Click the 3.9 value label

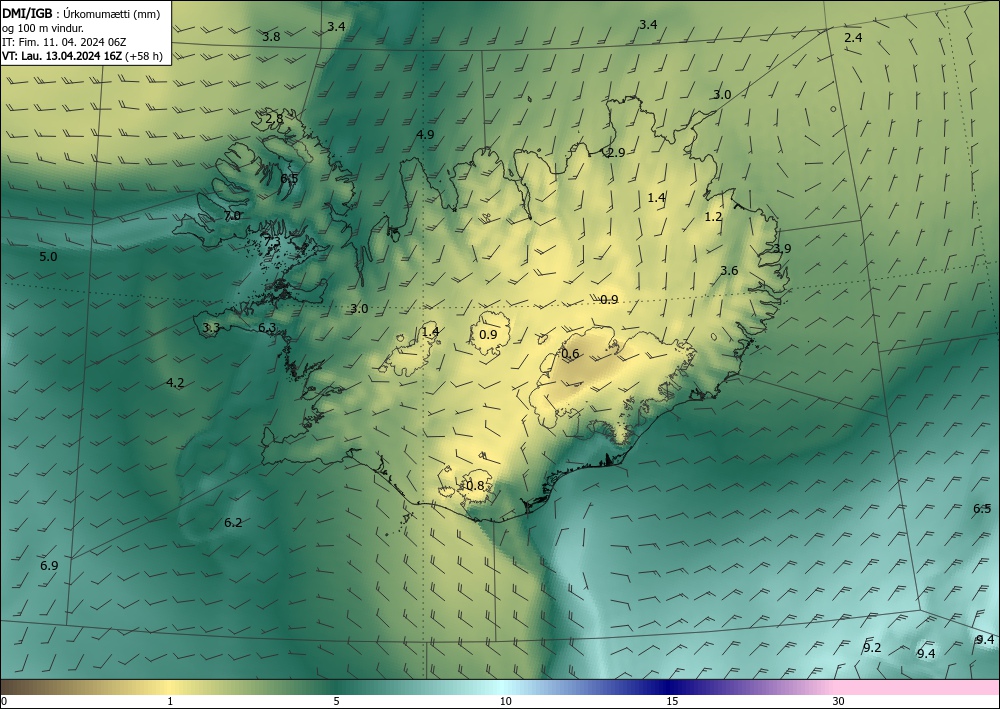coord(782,248)
